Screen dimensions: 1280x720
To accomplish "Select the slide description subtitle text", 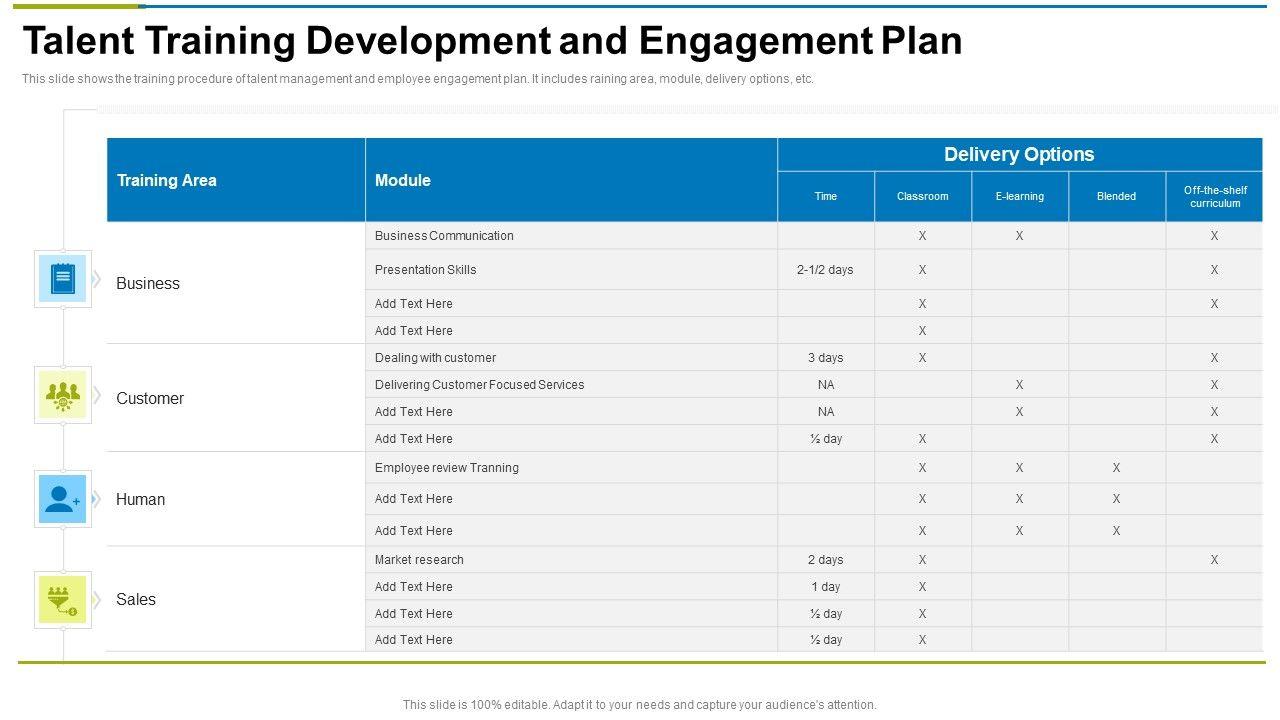I will 418,79.
